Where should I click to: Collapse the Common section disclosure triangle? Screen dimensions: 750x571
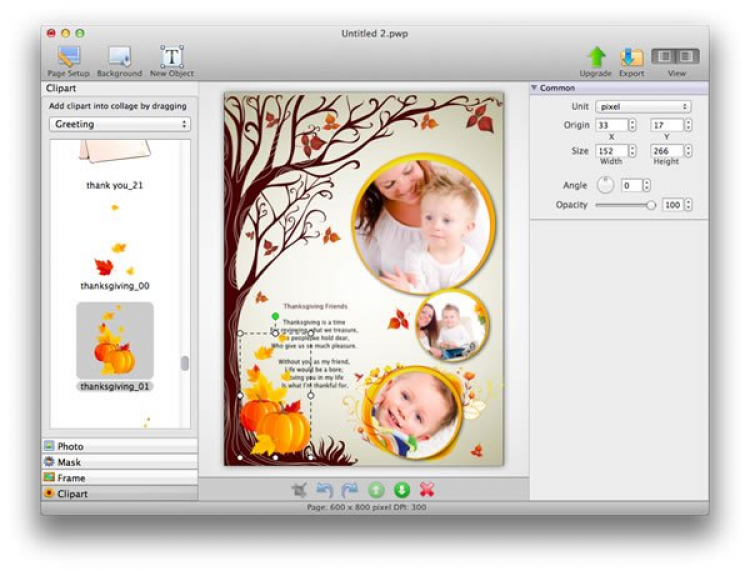535,88
